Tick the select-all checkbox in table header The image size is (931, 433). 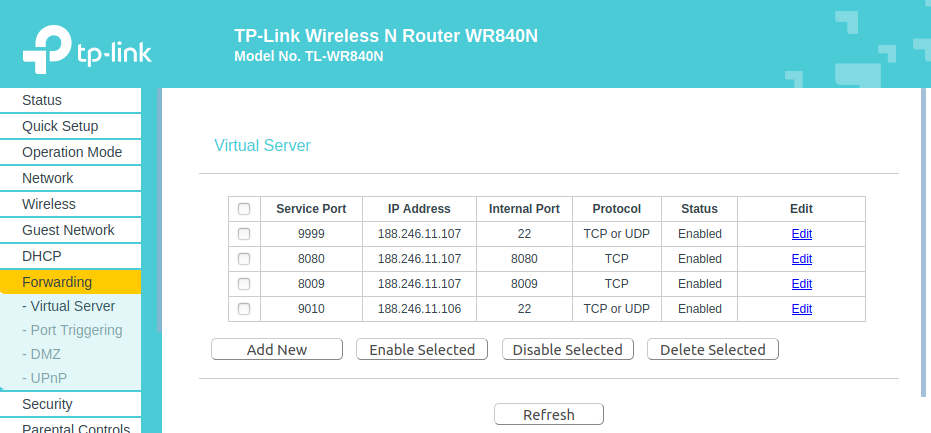(x=244, y=209)
